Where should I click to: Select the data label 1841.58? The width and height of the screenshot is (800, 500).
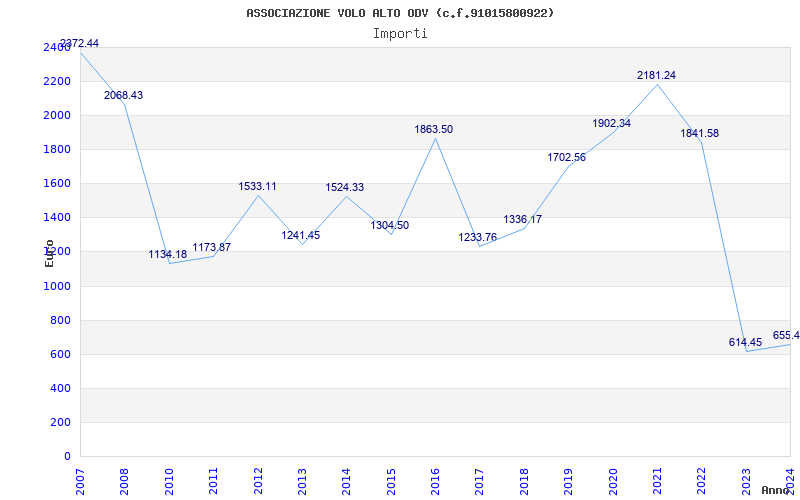pyautogui.click(x=699, y=134)
